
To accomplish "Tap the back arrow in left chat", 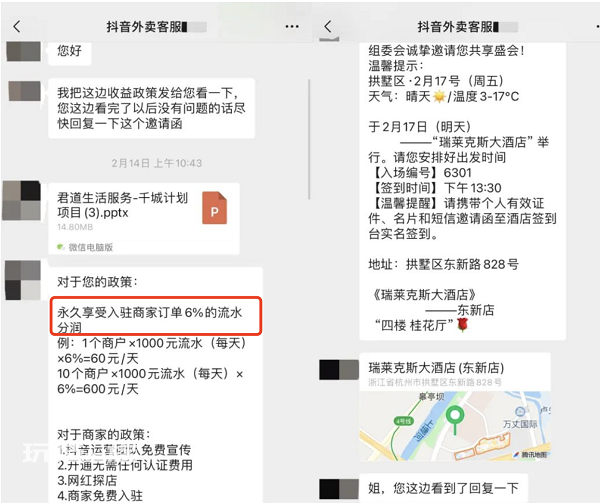I will tap(16, 26).
